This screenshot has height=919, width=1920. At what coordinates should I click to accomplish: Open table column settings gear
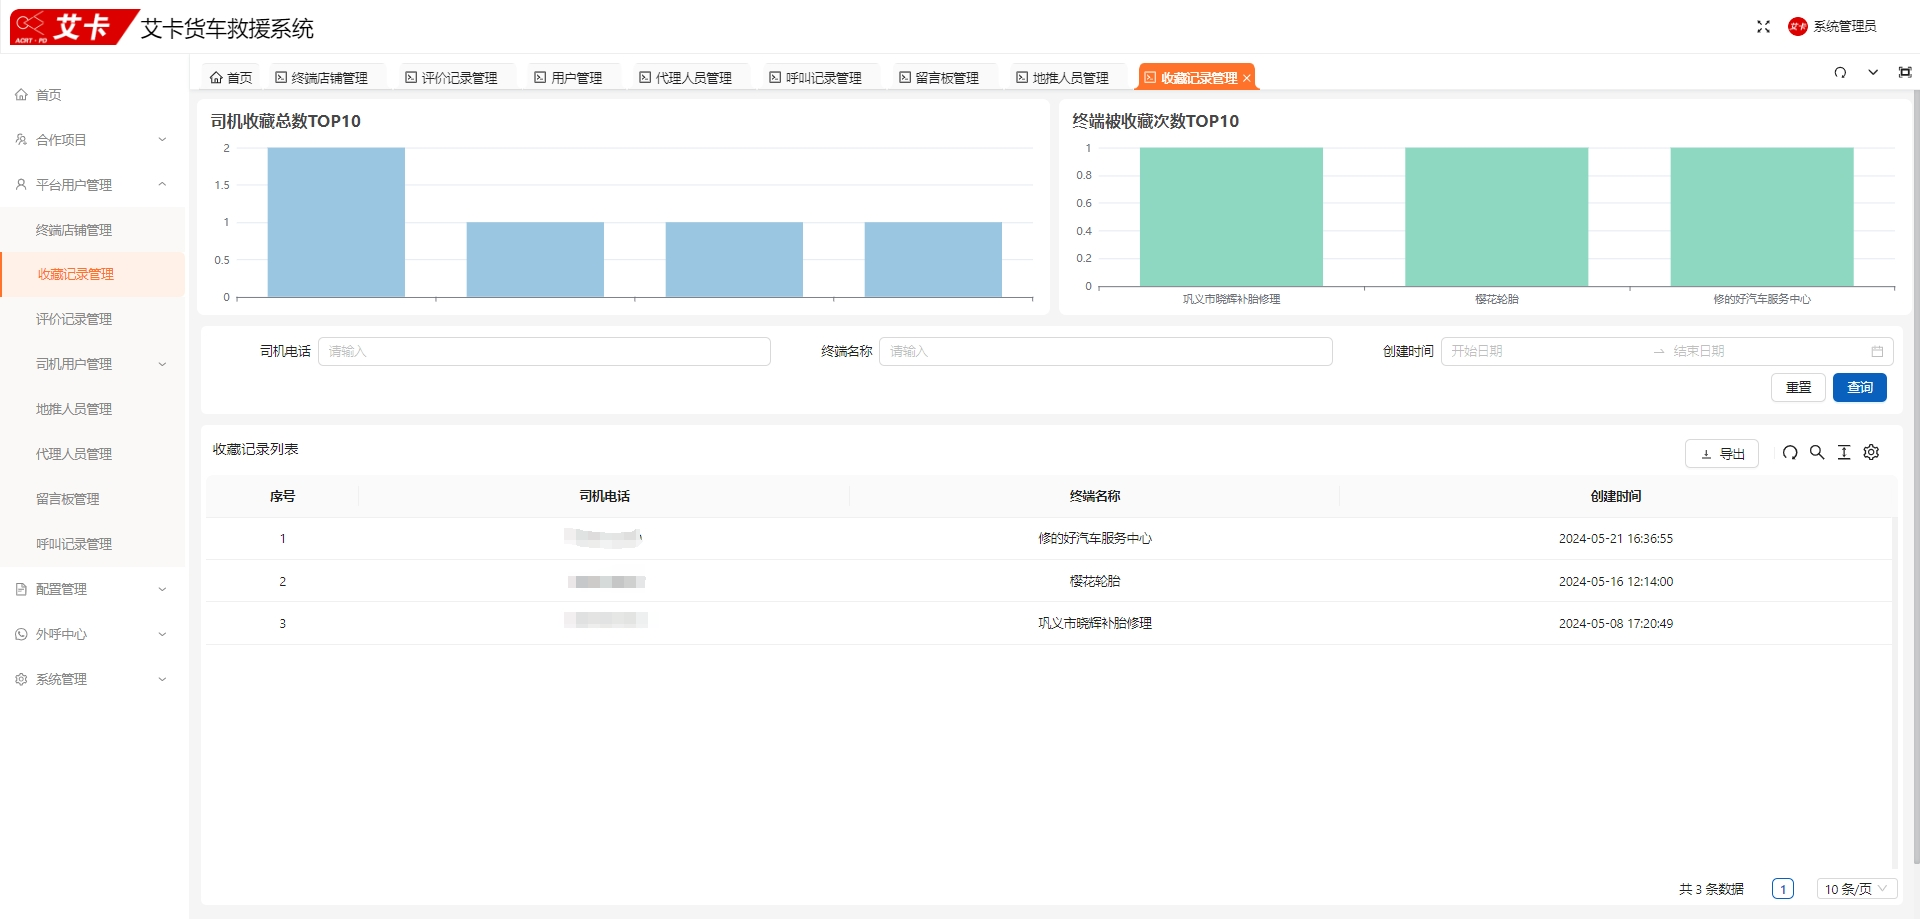pos(1871,453)
